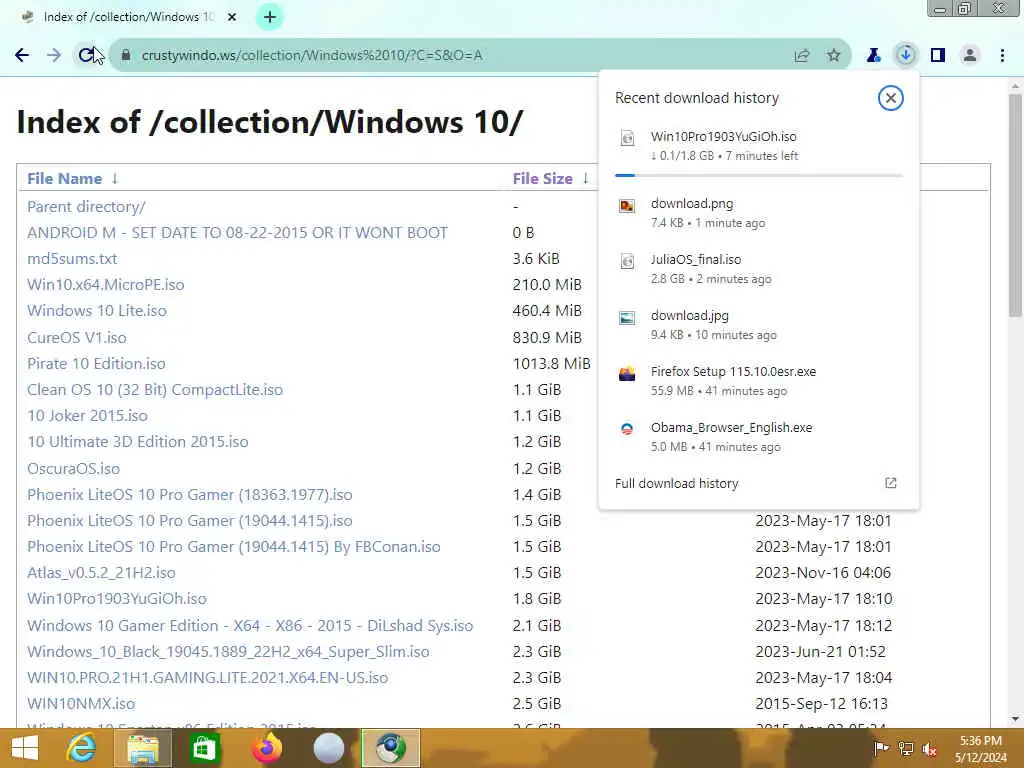The width and height of the screenshot is (1024, 768).
Task: Click the browser forward arrow
Action: click(x=54, y=56)
